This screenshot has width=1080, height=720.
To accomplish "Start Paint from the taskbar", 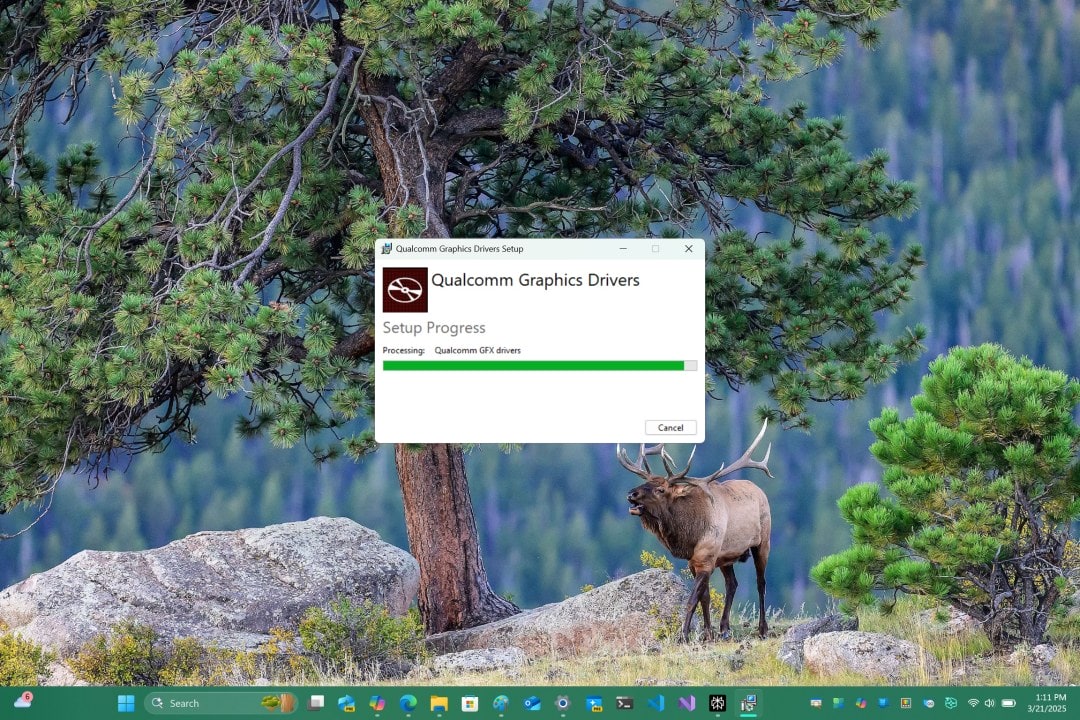I will tap(501, 703).
